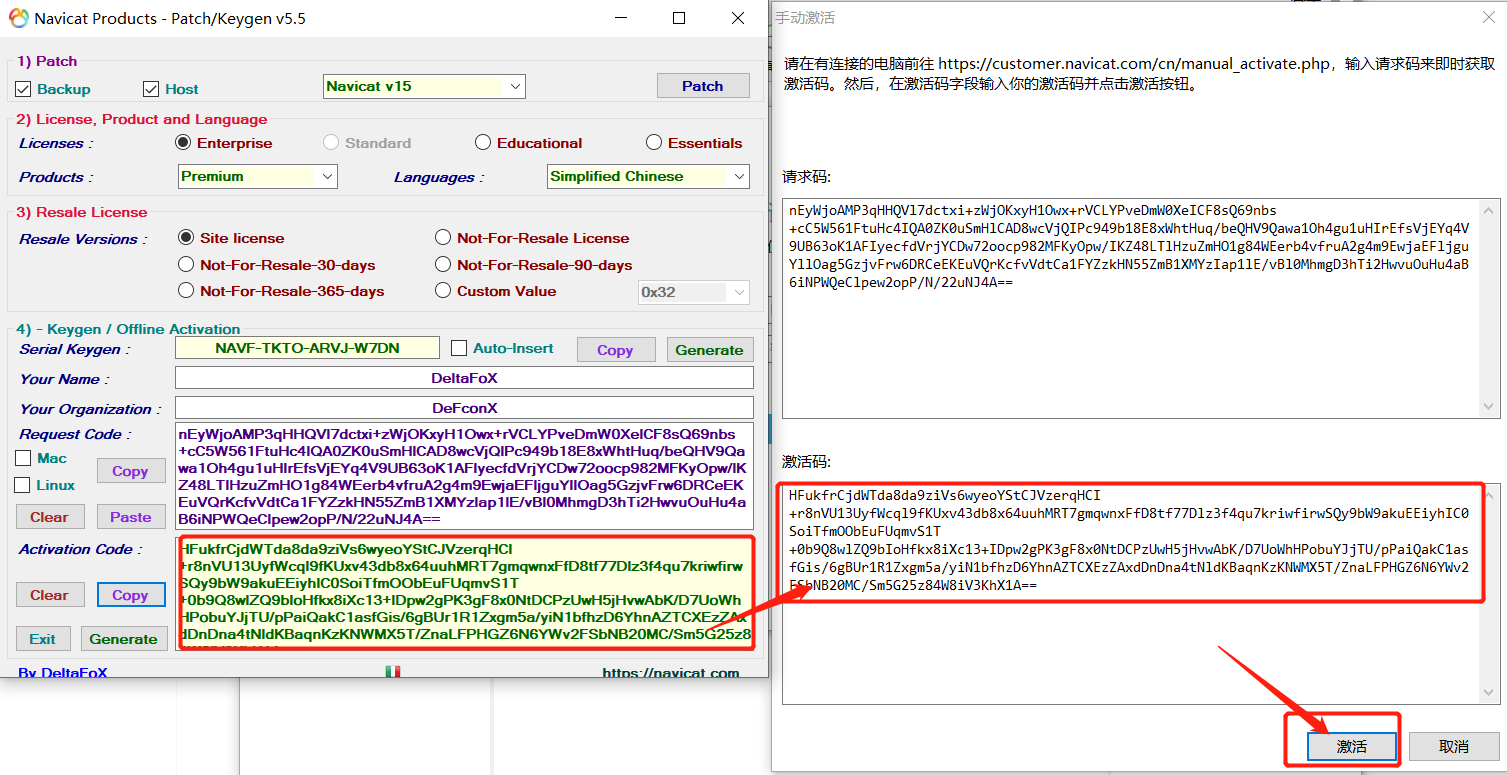Click the 取消 button in dialog

pyautogui.click(x=1454, y=746)
